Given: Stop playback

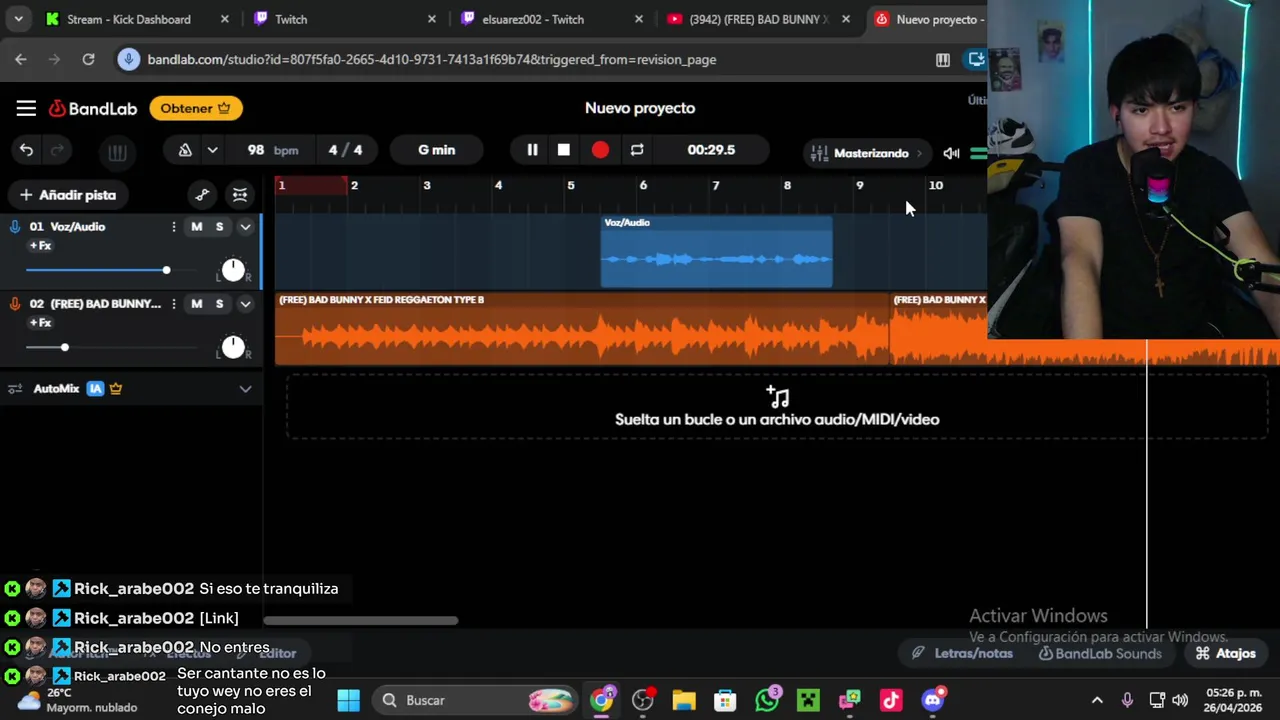Looking at the screenshot, I should [564, 150].
